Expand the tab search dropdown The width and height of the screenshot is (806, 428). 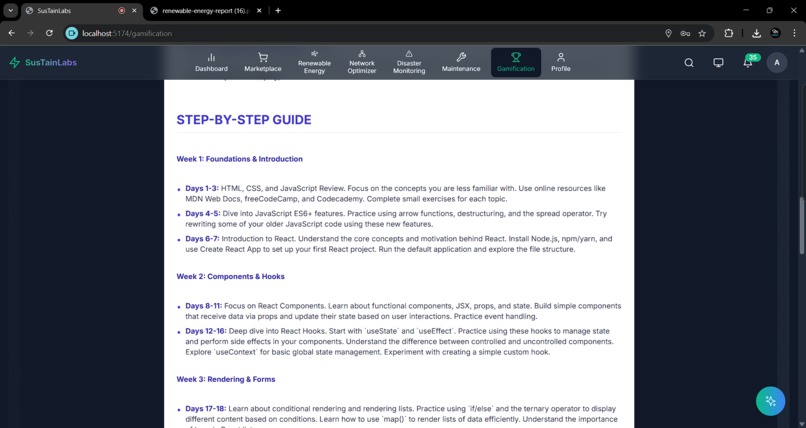[x=10, y=11]
